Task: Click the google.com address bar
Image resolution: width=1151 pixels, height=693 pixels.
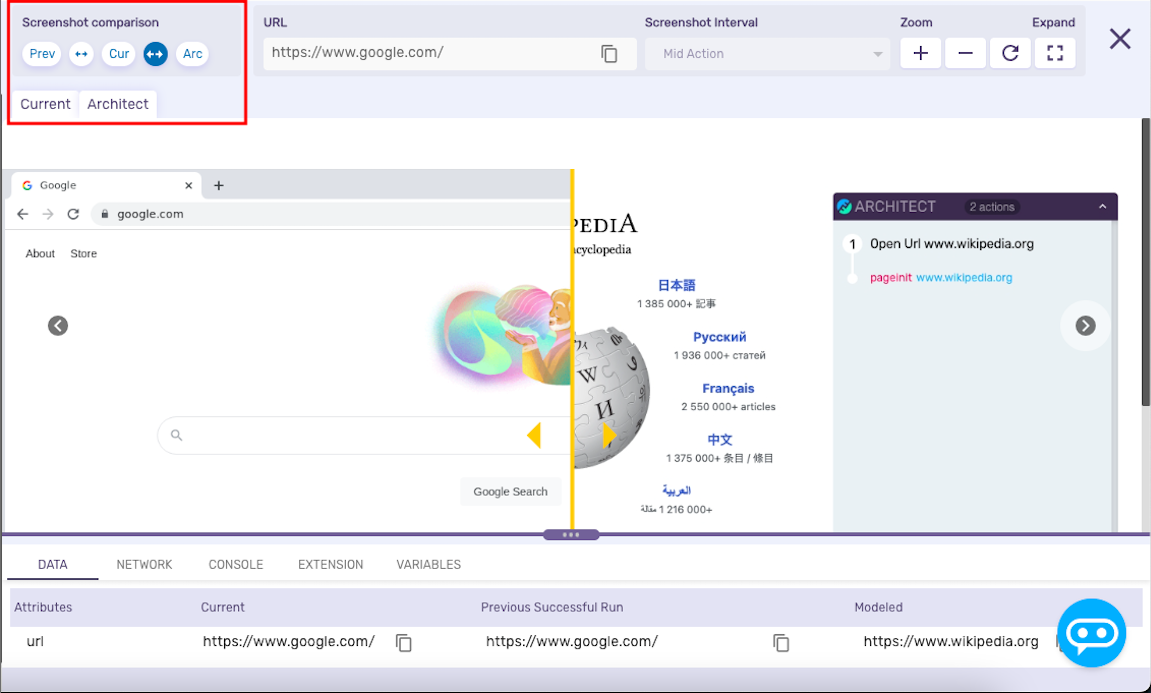Action: [330, 214]
